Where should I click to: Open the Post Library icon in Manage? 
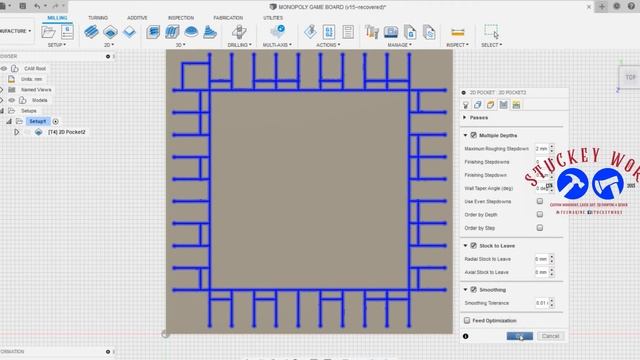[x=410, y=31]
